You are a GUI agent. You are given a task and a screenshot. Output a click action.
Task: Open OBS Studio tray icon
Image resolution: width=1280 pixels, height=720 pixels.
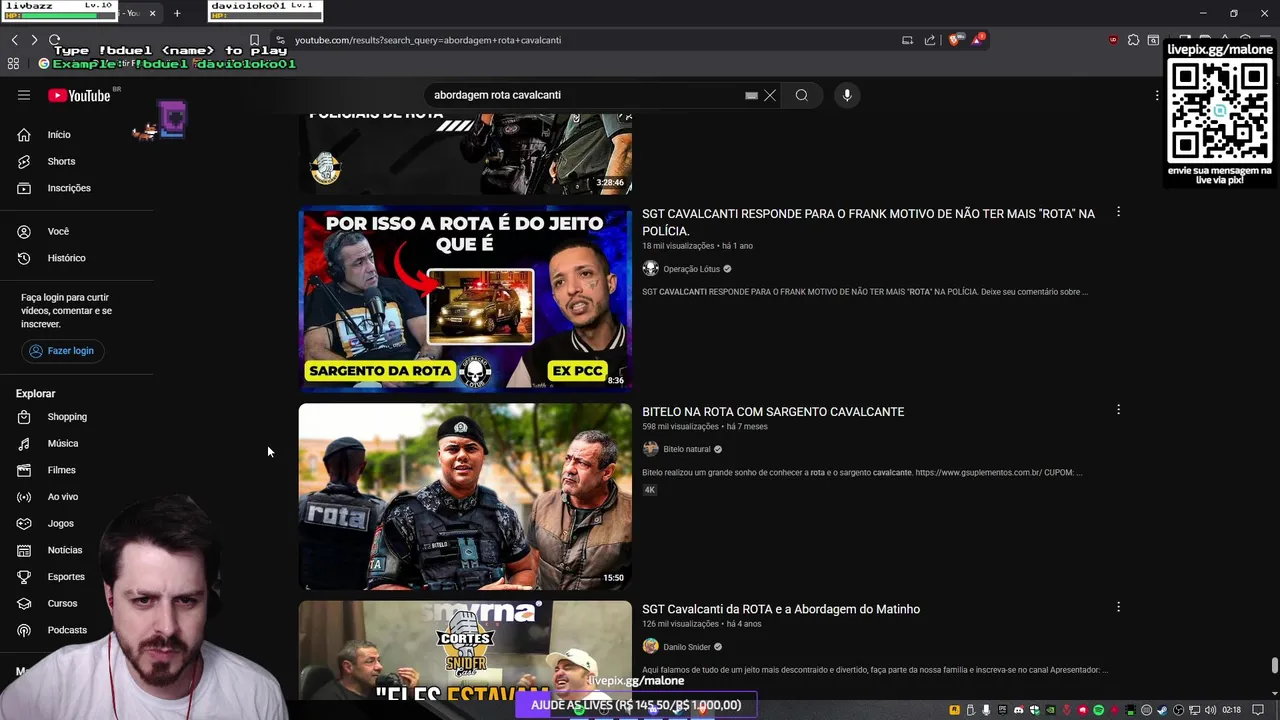(1178, 710)
